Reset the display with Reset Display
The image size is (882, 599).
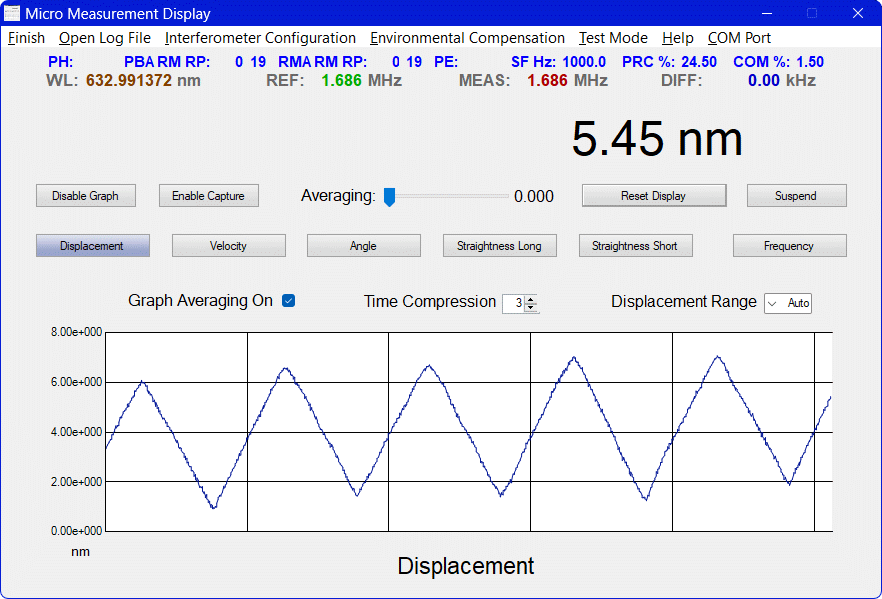point(653,196)
